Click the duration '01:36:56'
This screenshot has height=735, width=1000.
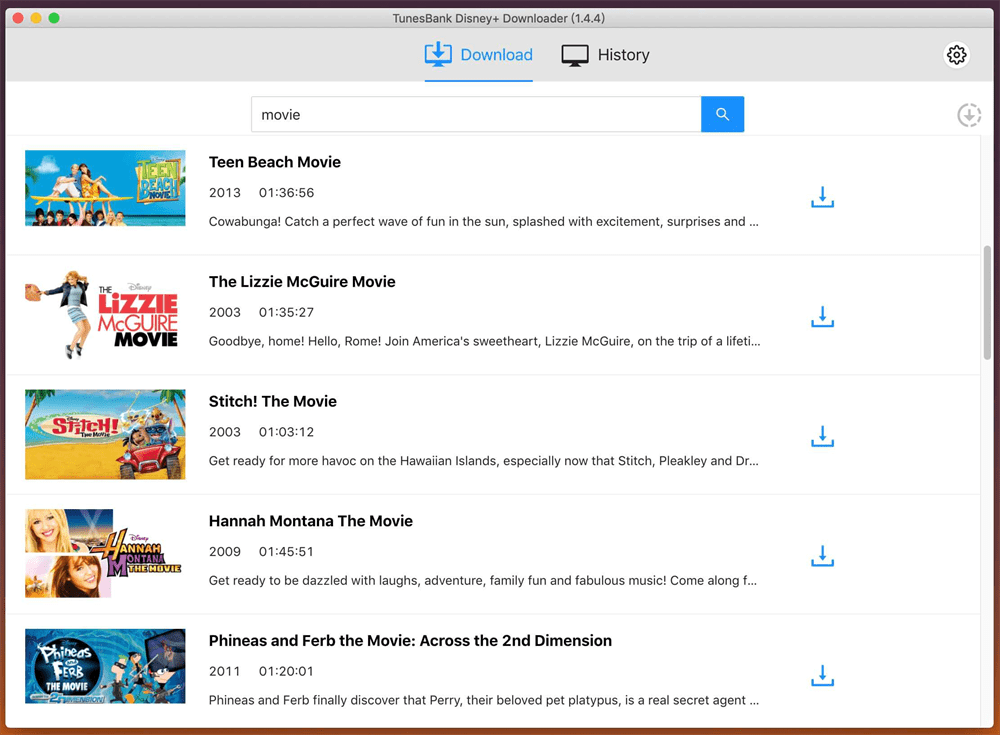point(286,193)
